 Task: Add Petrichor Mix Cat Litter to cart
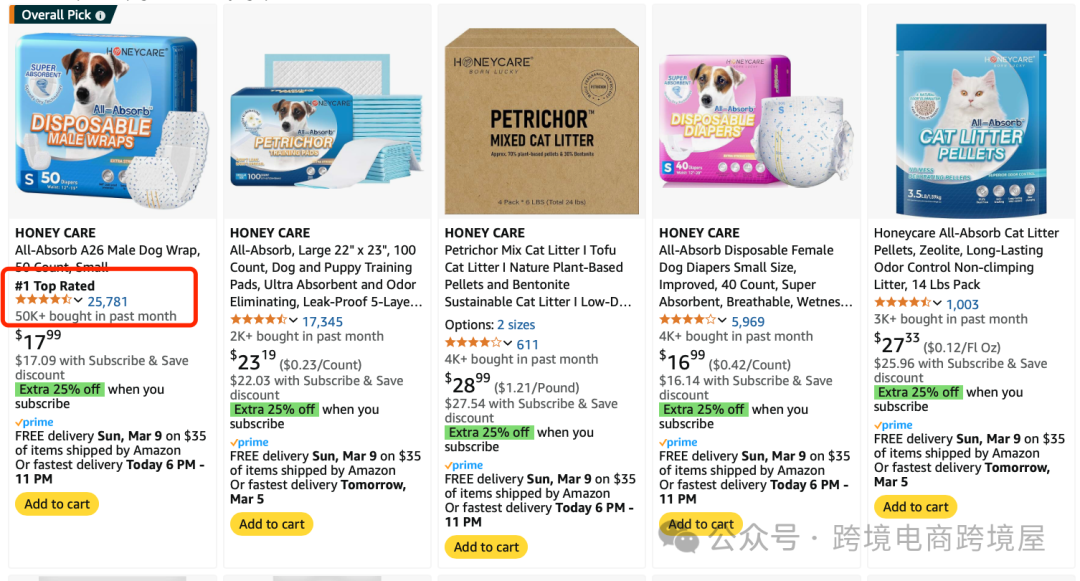tap(486, 547)
